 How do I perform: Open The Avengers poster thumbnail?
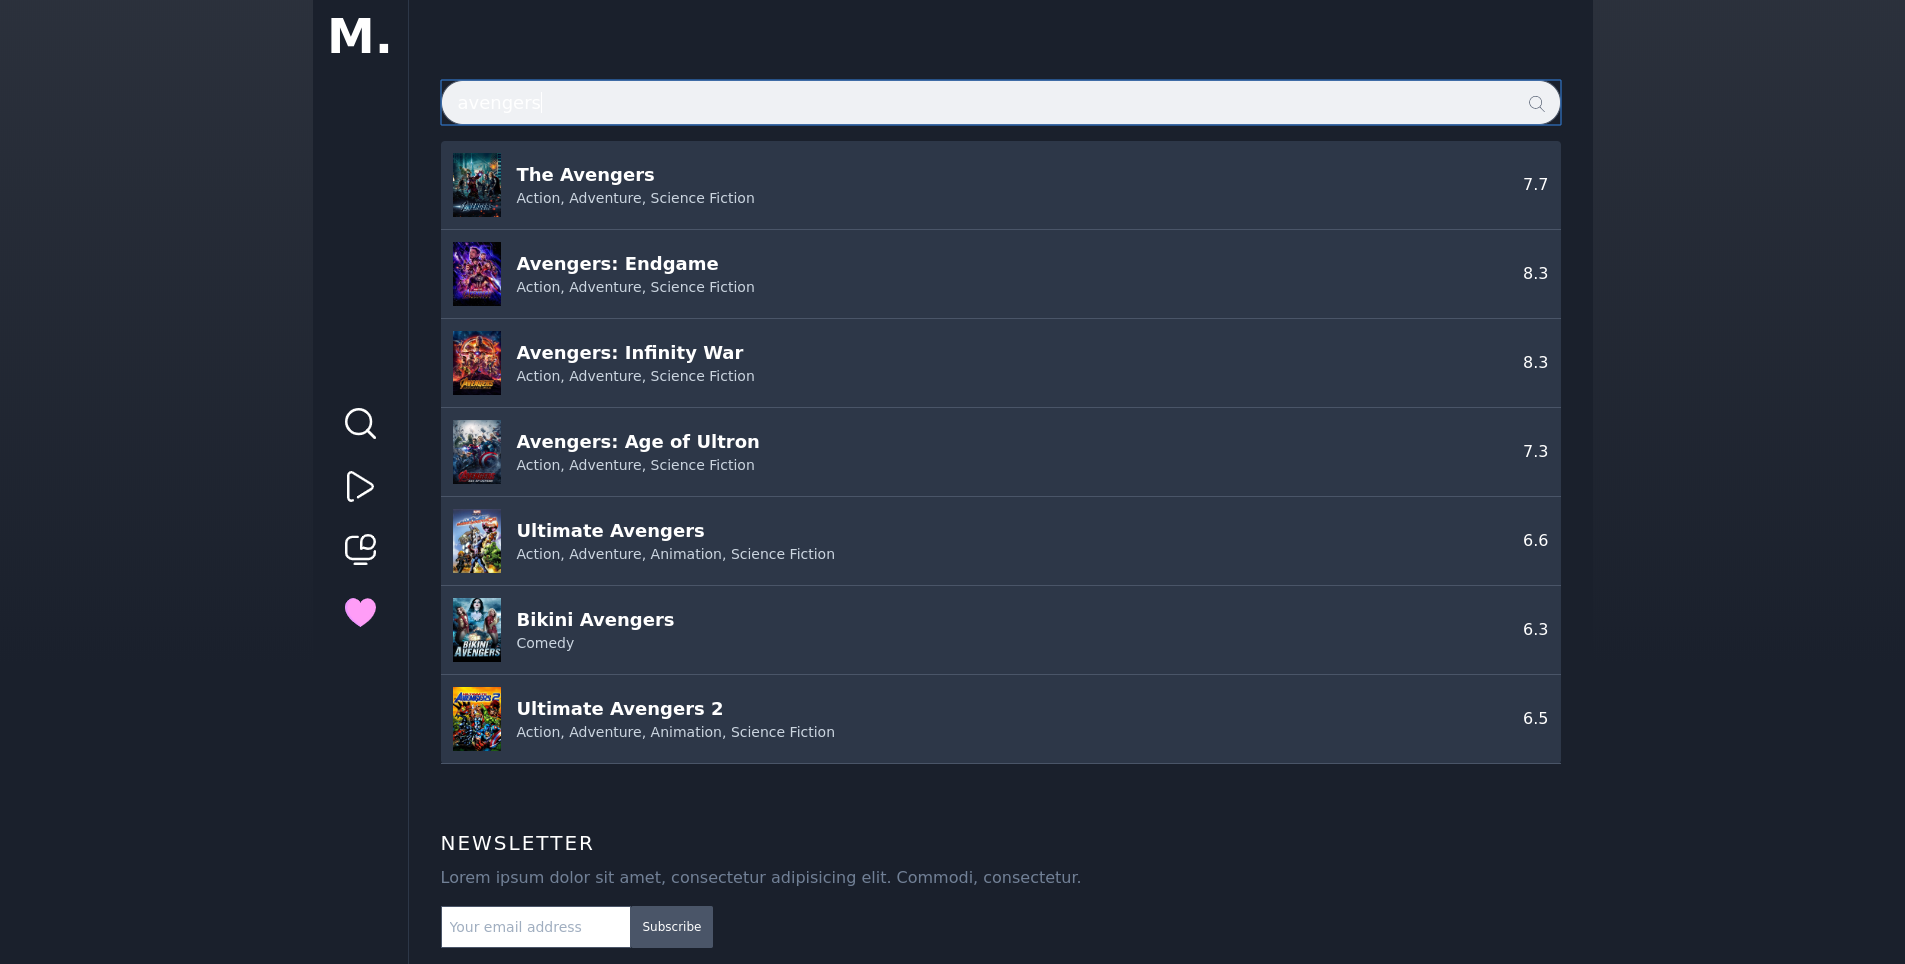coord(477,185)
